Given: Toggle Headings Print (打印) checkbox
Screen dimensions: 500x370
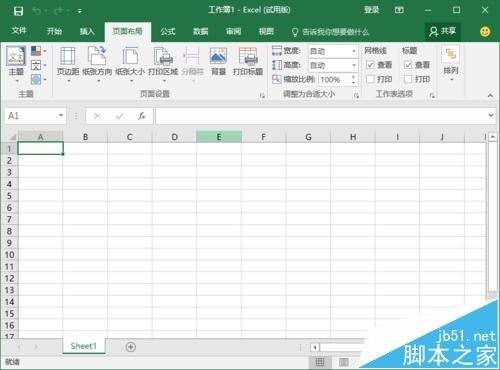Looking at the screenshot, I should pyautogui.click(x=408, y=79).
